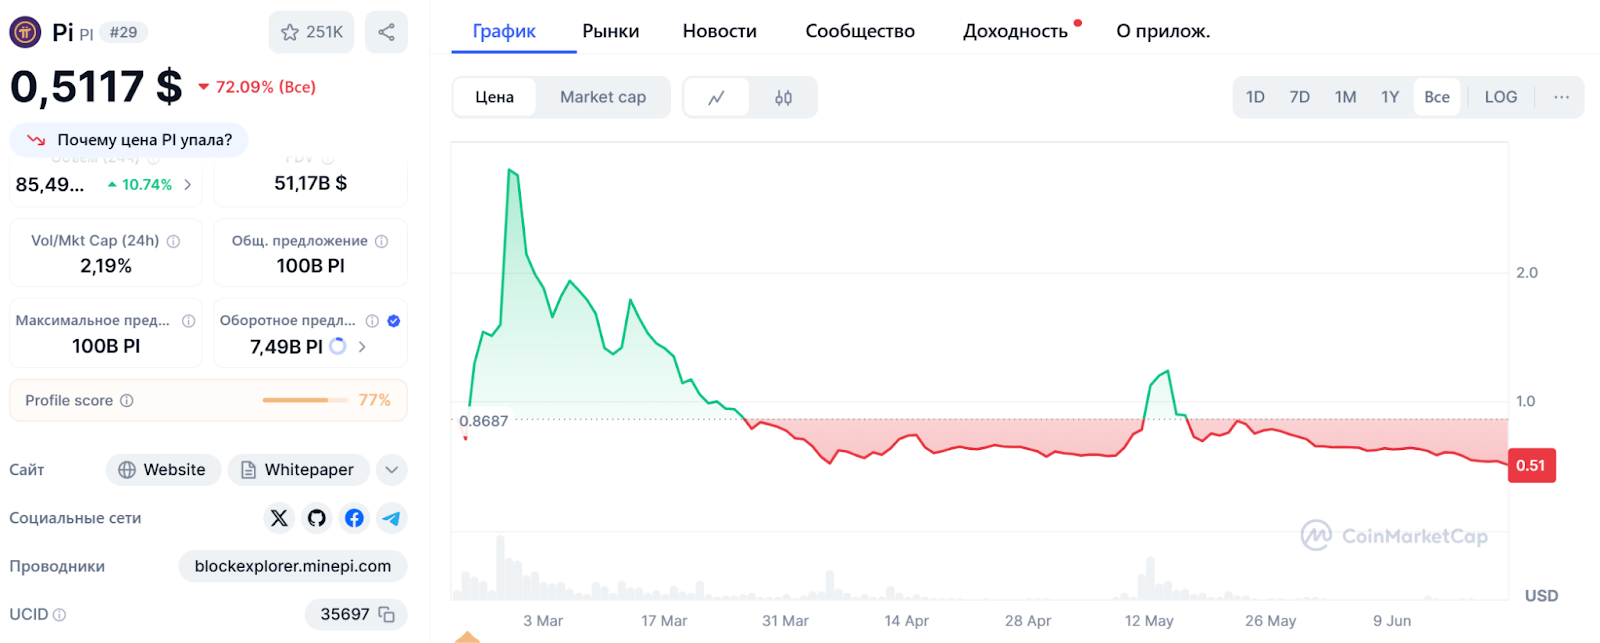Click info icon next to Vol/Mkt Cap (24h)
1600x643 pixels.
[x=173, y=241]
